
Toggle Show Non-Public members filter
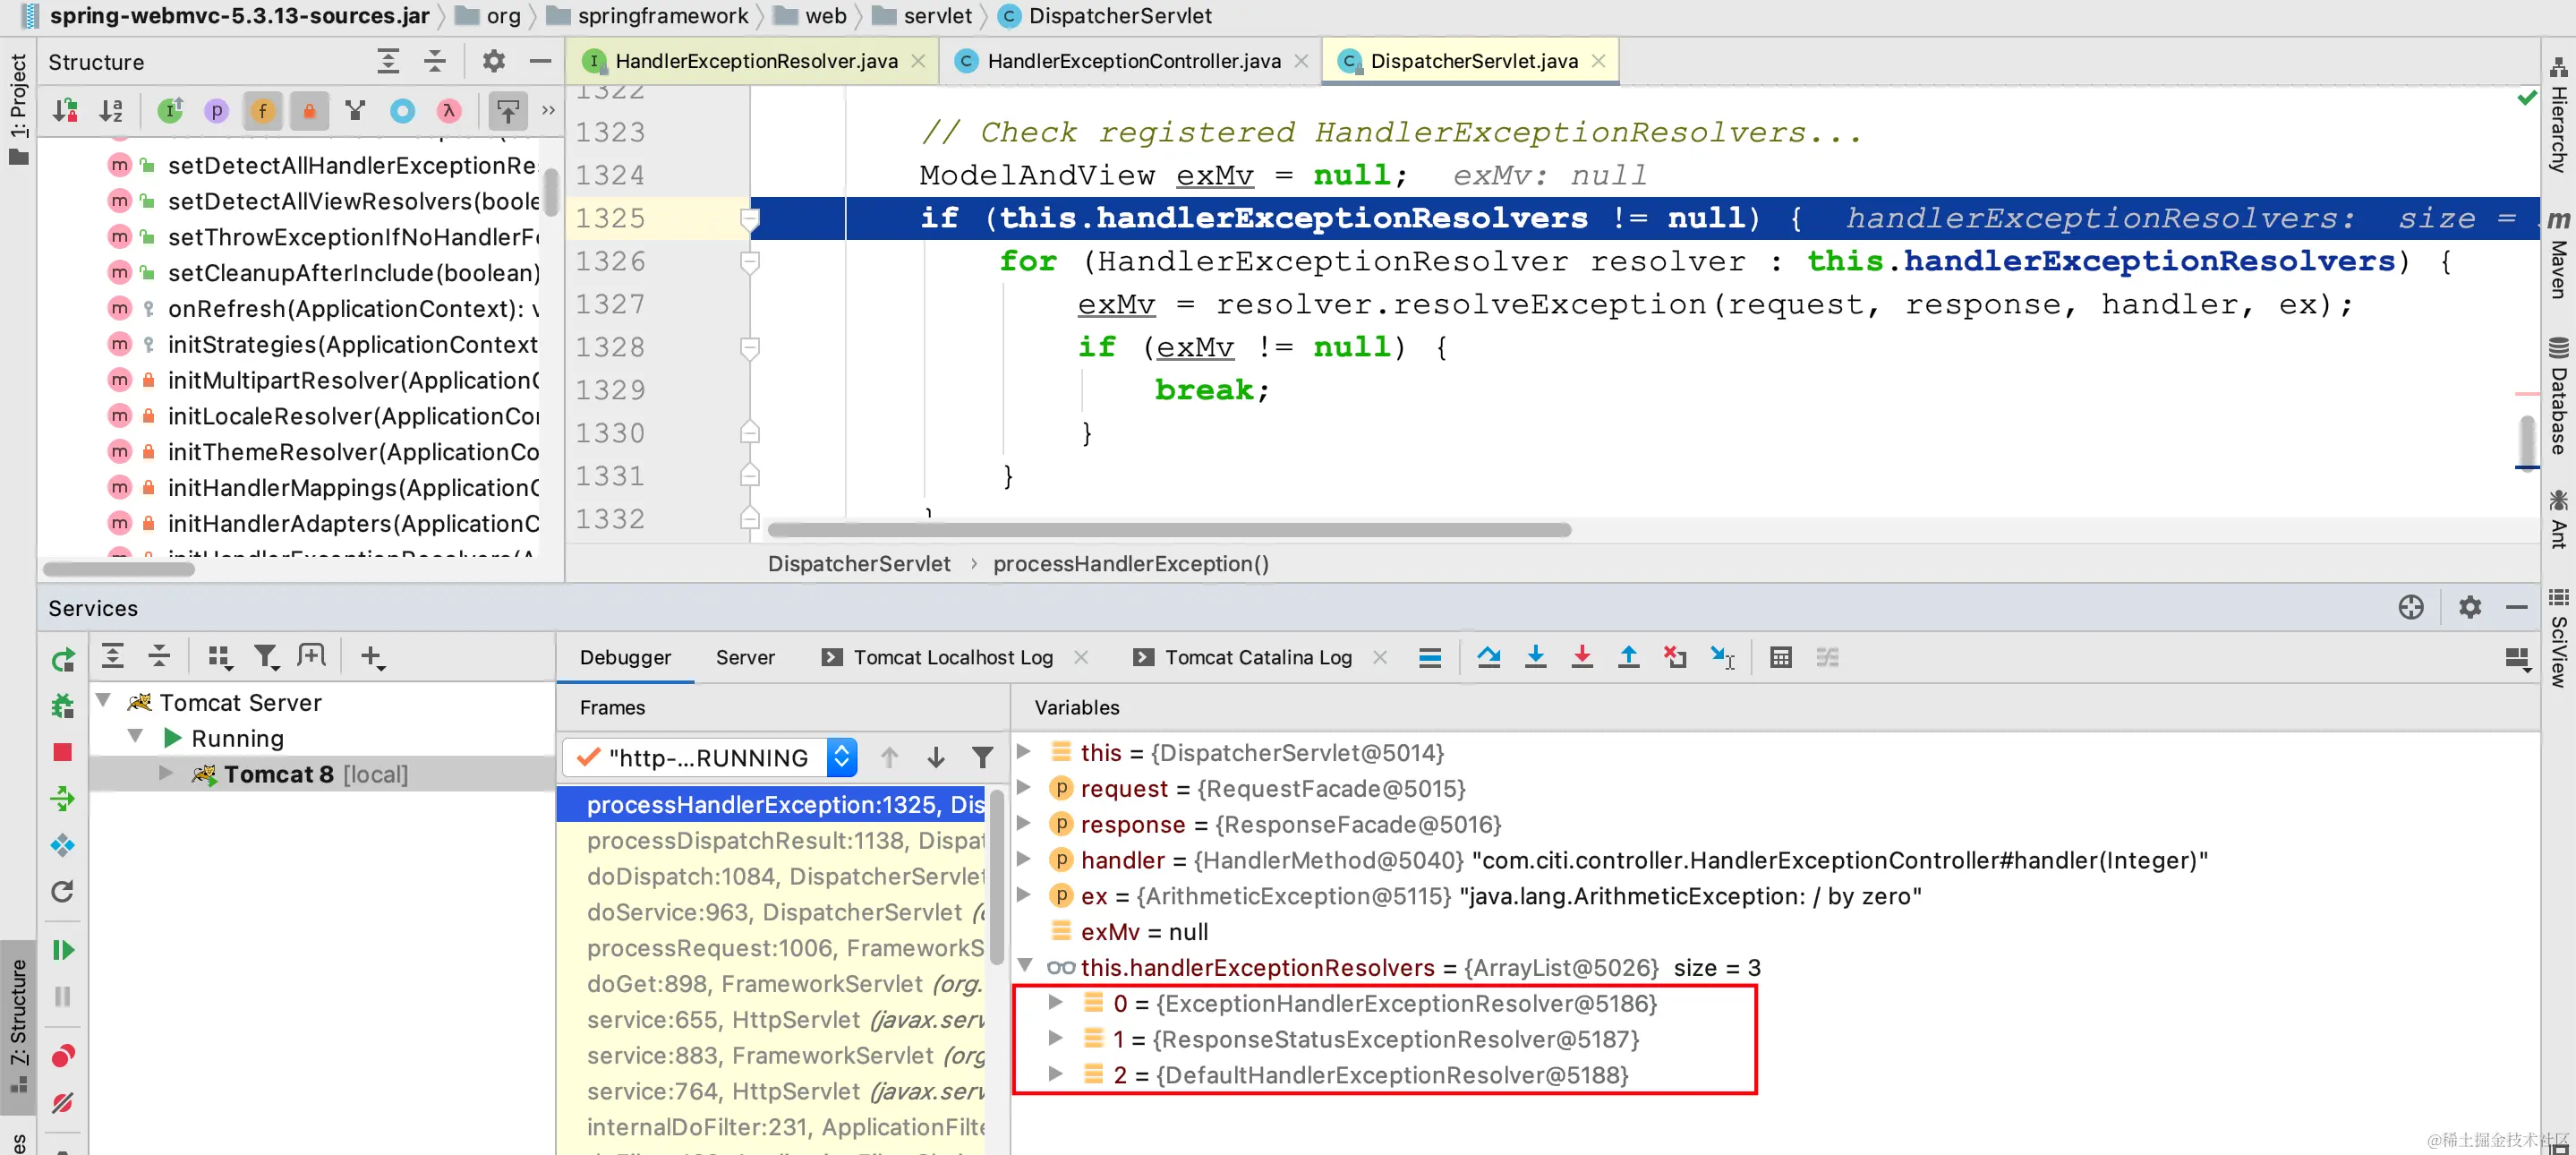tap(309, 111)
